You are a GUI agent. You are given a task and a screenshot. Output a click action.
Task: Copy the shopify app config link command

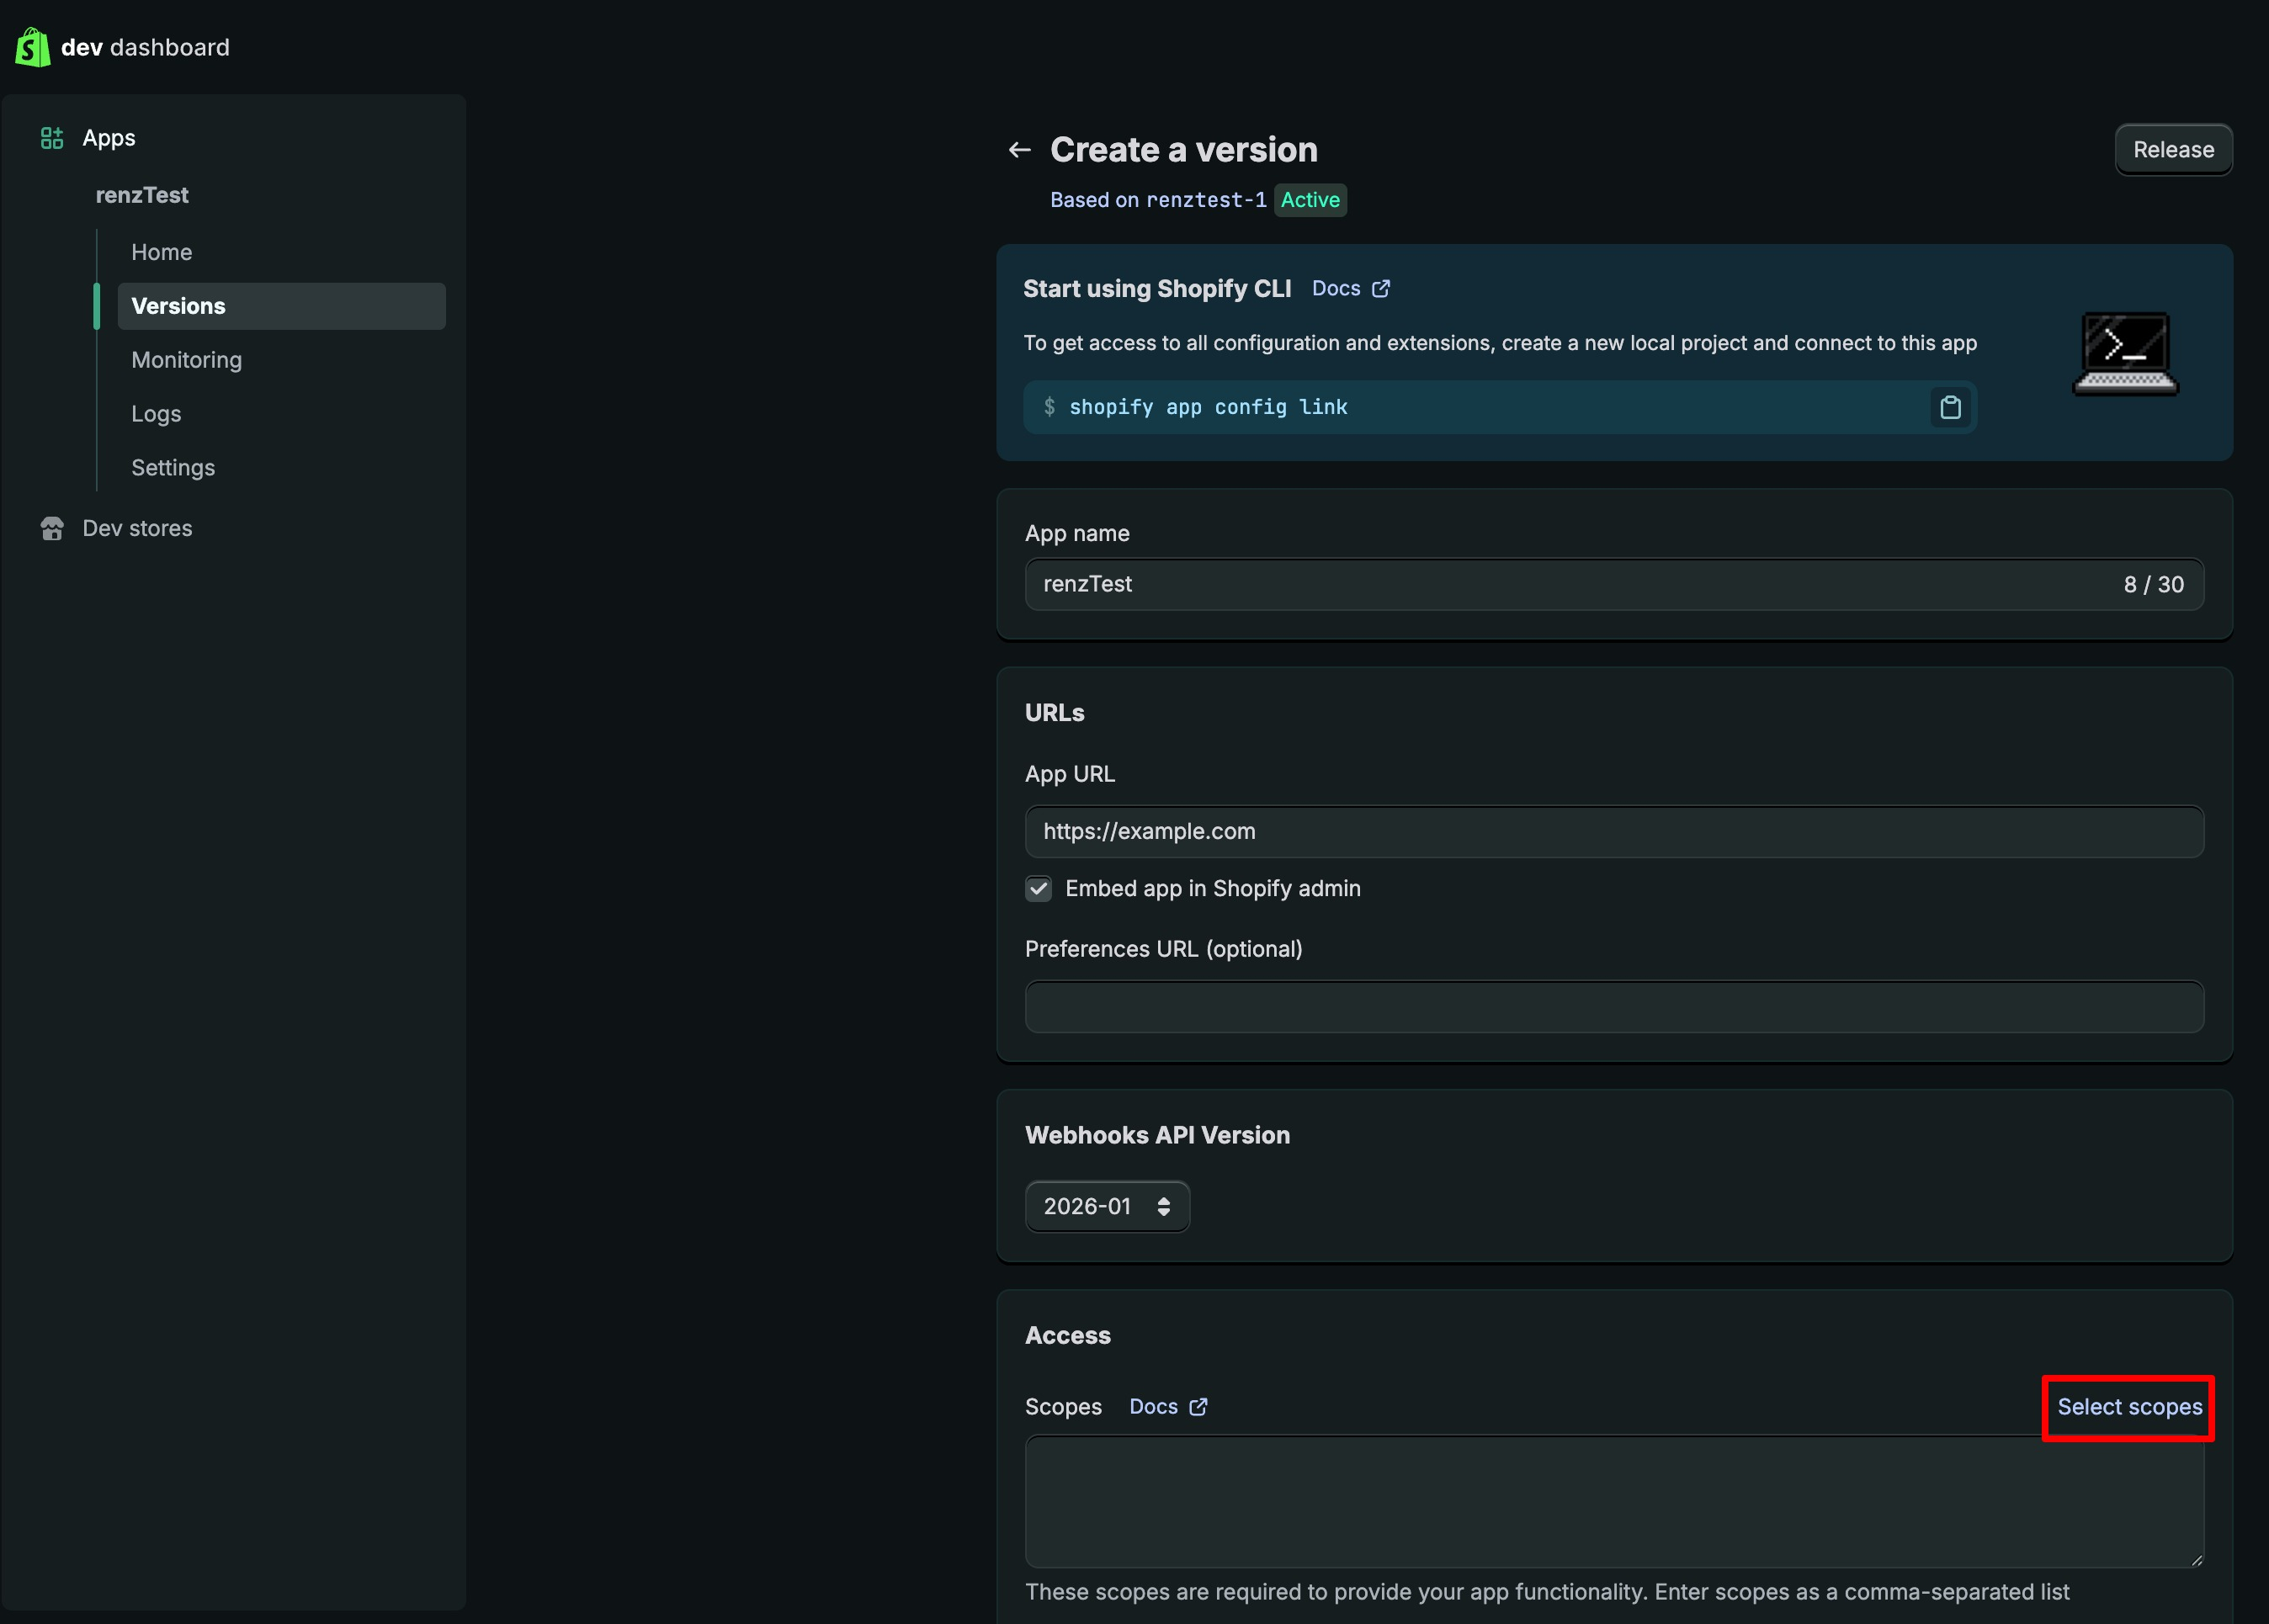(x=1949, y=407)
